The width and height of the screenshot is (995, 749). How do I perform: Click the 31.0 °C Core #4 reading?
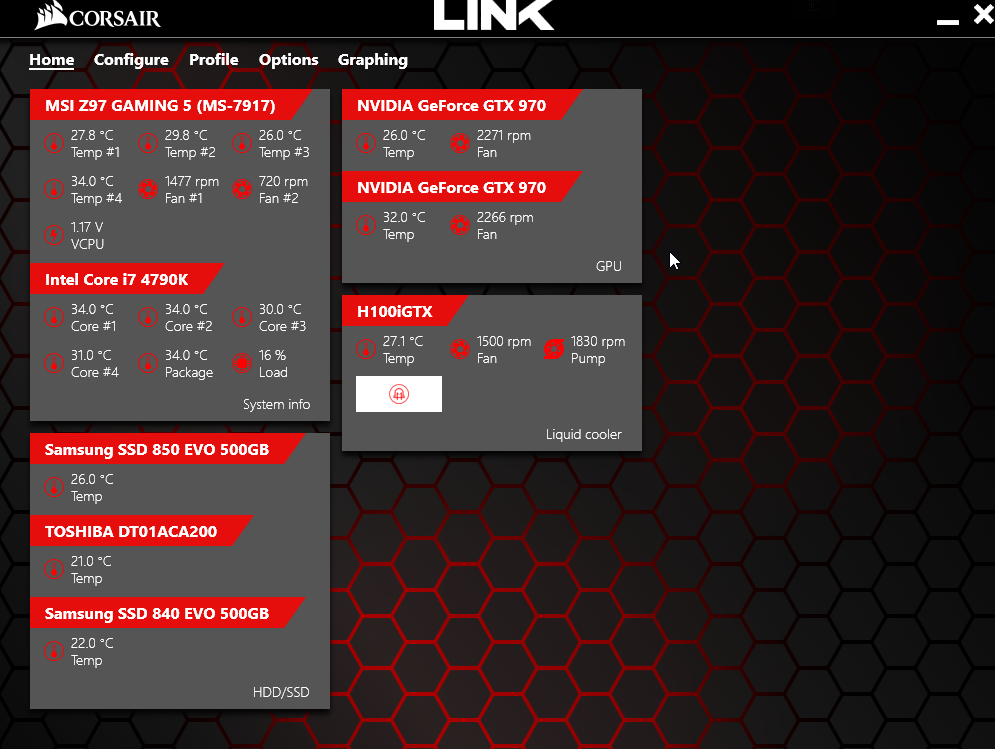pyautogui.click(x=95, y=364)
